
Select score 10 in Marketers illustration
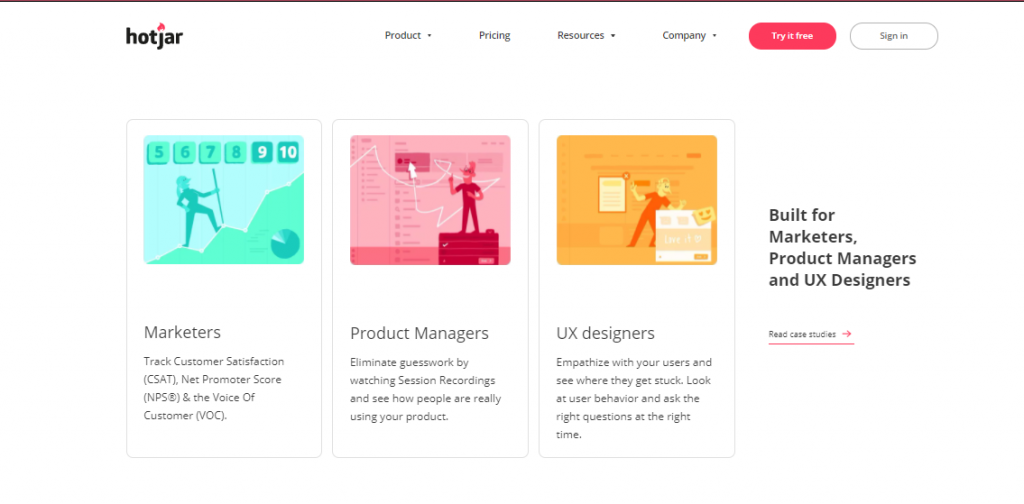288,153
